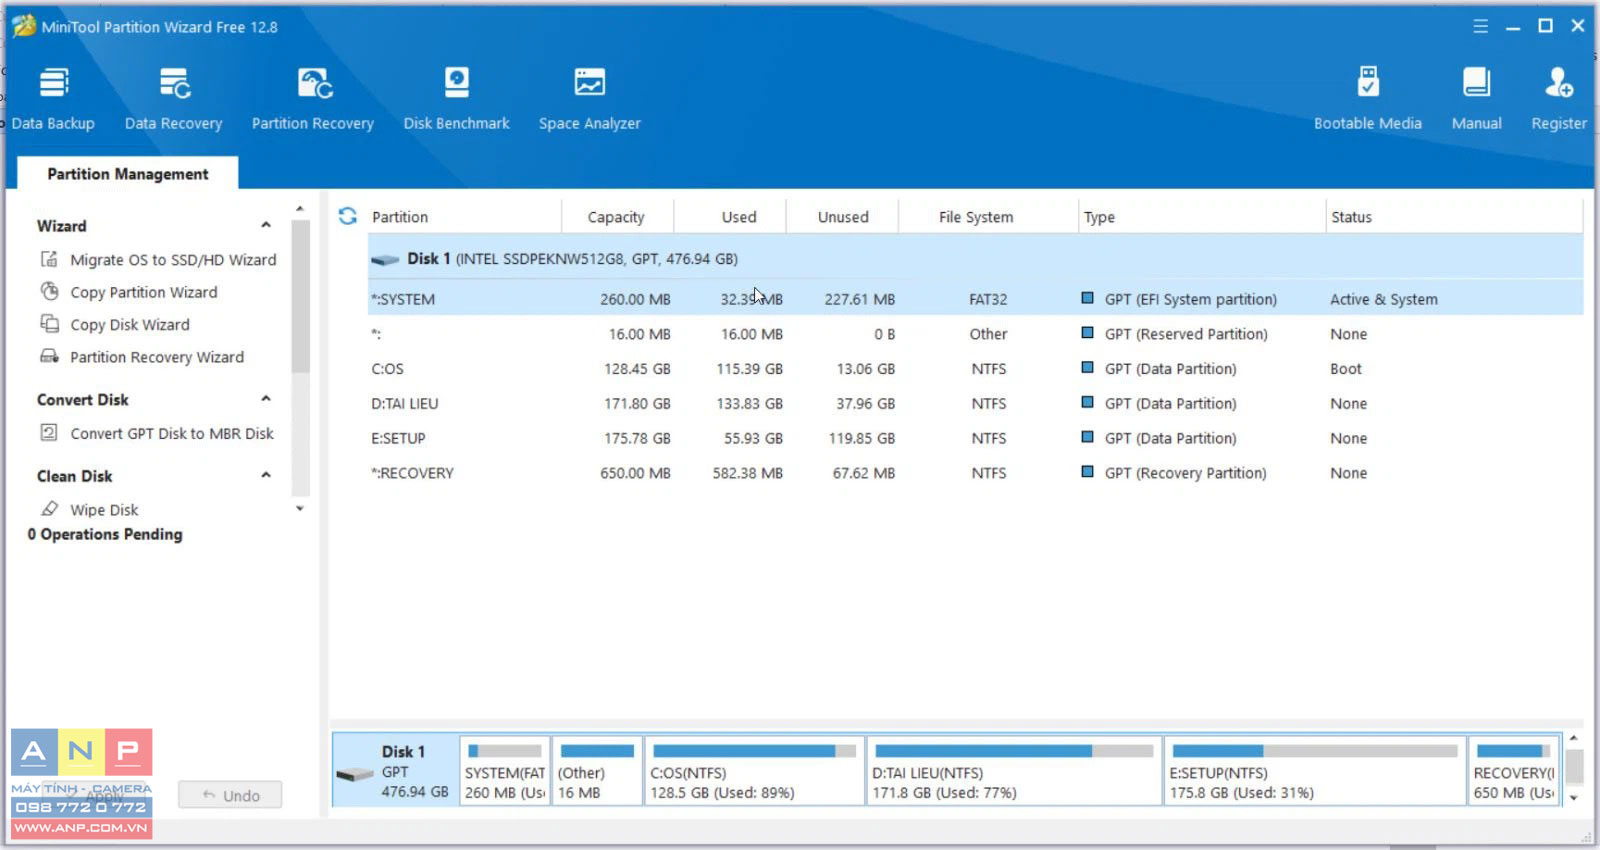
Task: Refresh the partition list
Action: (348, 216)
